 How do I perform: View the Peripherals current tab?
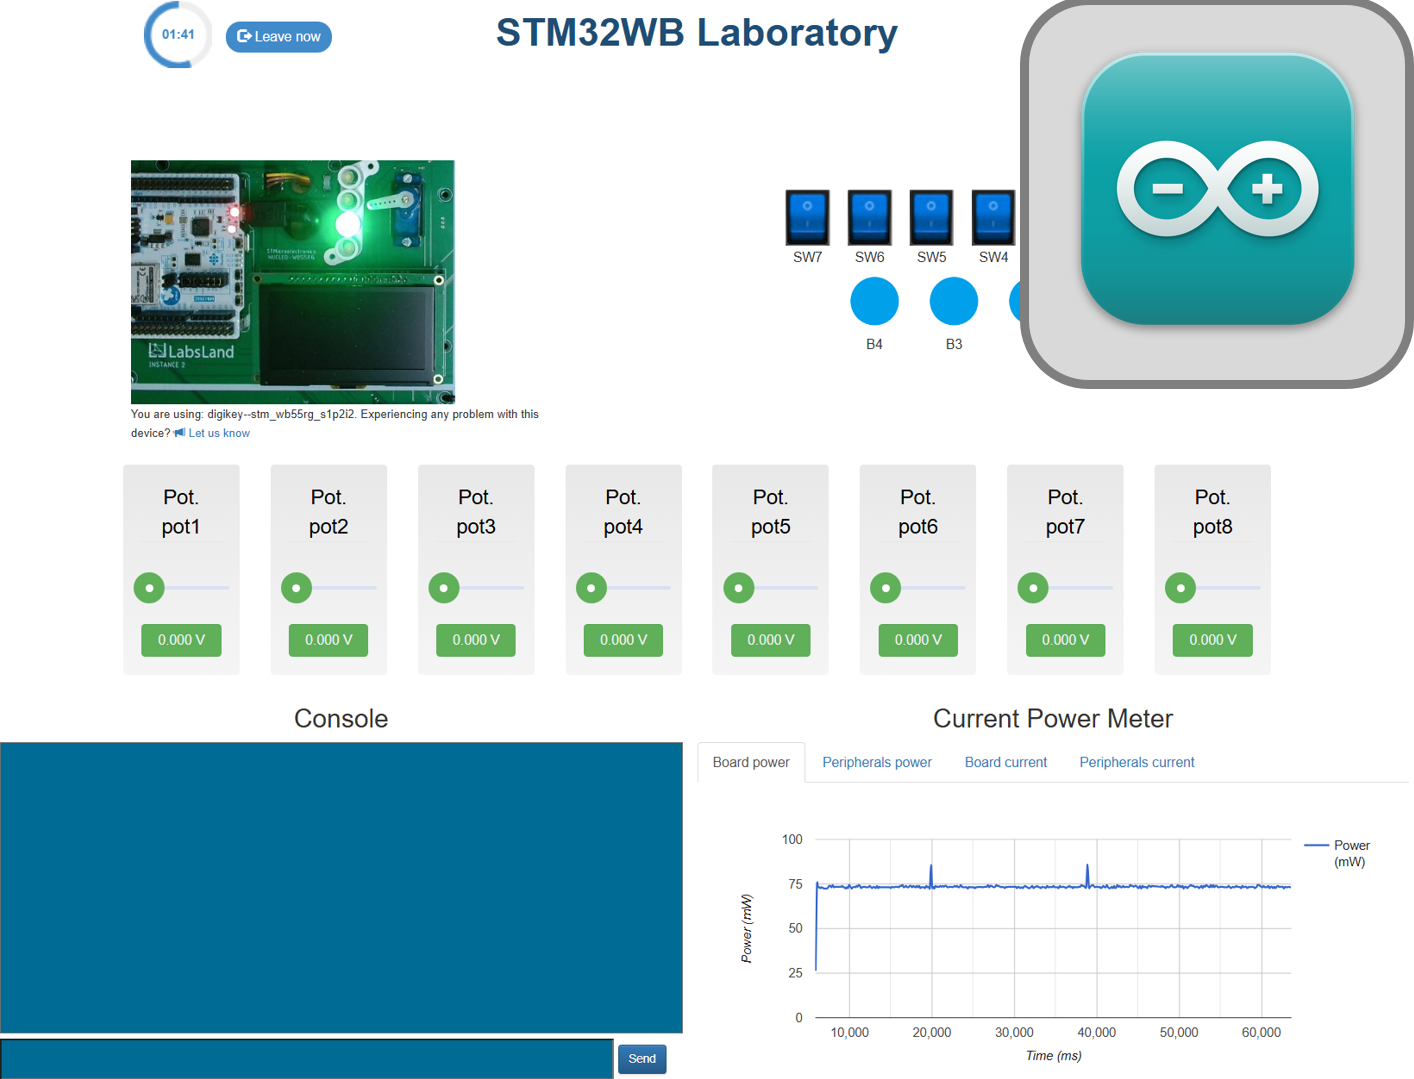1136,762
